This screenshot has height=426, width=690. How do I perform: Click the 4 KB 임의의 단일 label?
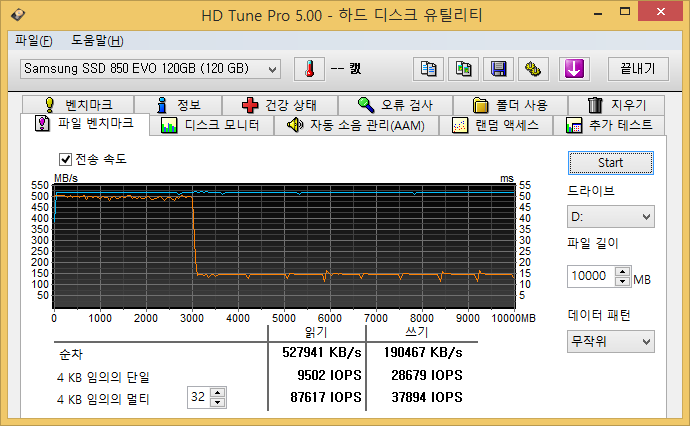[103, 377]
